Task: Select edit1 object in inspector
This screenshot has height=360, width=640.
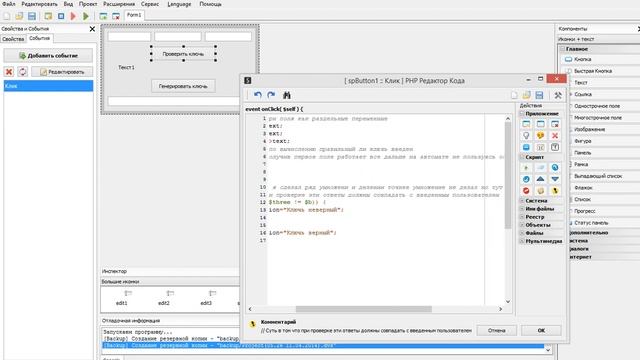Action: pos(122,298)
